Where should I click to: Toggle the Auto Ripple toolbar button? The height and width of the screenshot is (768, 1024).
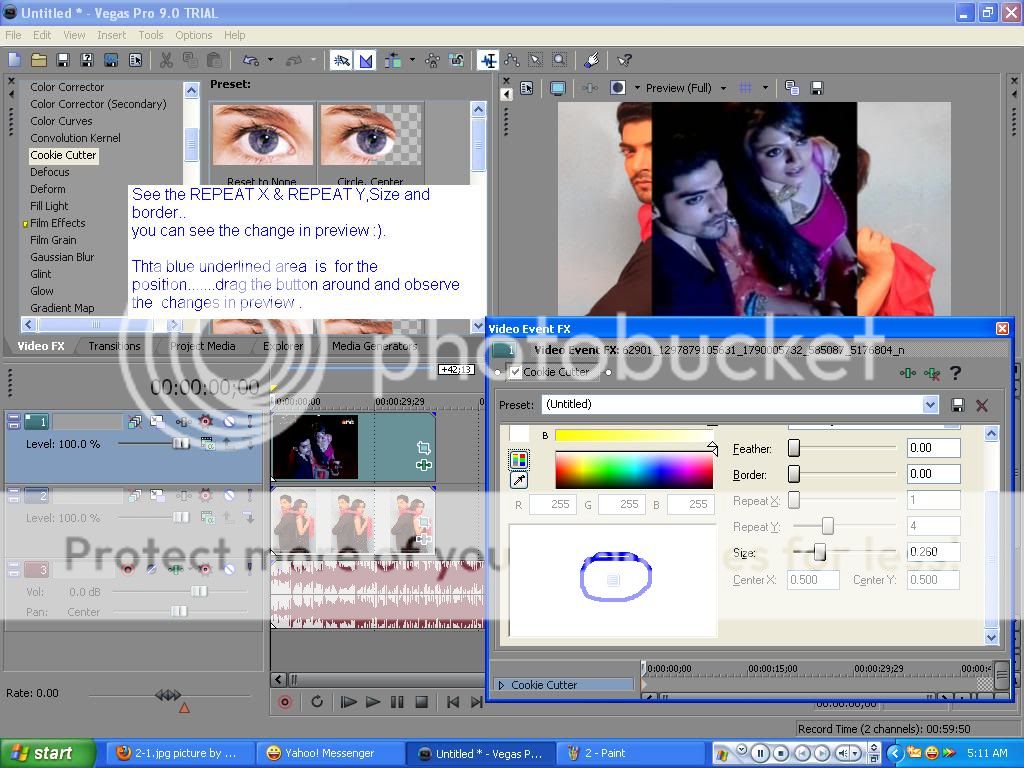[x=393, y=61]
